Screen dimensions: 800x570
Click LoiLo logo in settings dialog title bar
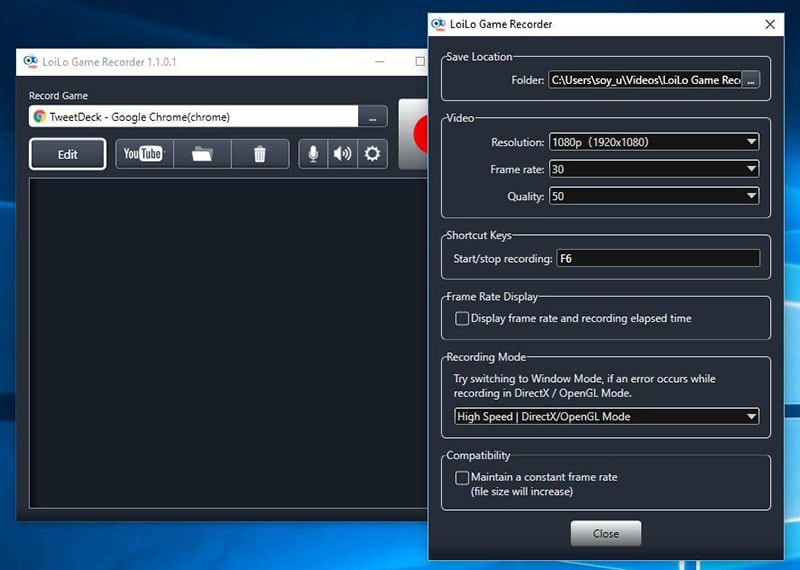438,24
